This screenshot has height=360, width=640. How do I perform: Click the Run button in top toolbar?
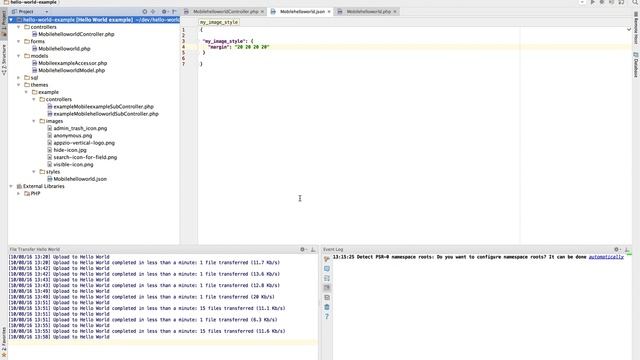pyautogui.click(x=593, y=2)
